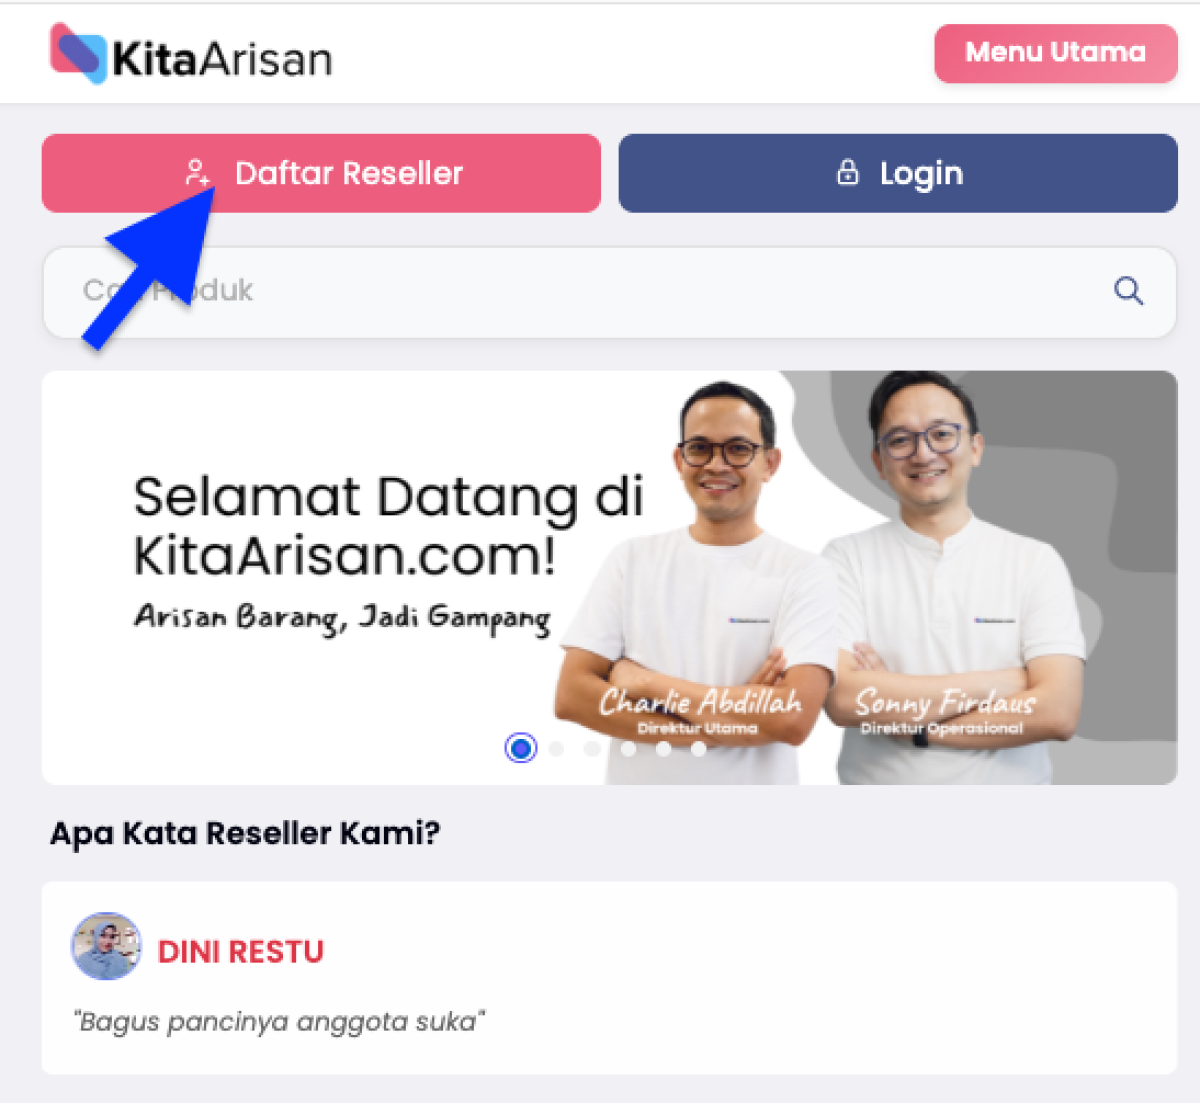This screenshot has width=1200, height=1103.
Task: Click the magnifying glass search icon
Action: point(1129,291)
